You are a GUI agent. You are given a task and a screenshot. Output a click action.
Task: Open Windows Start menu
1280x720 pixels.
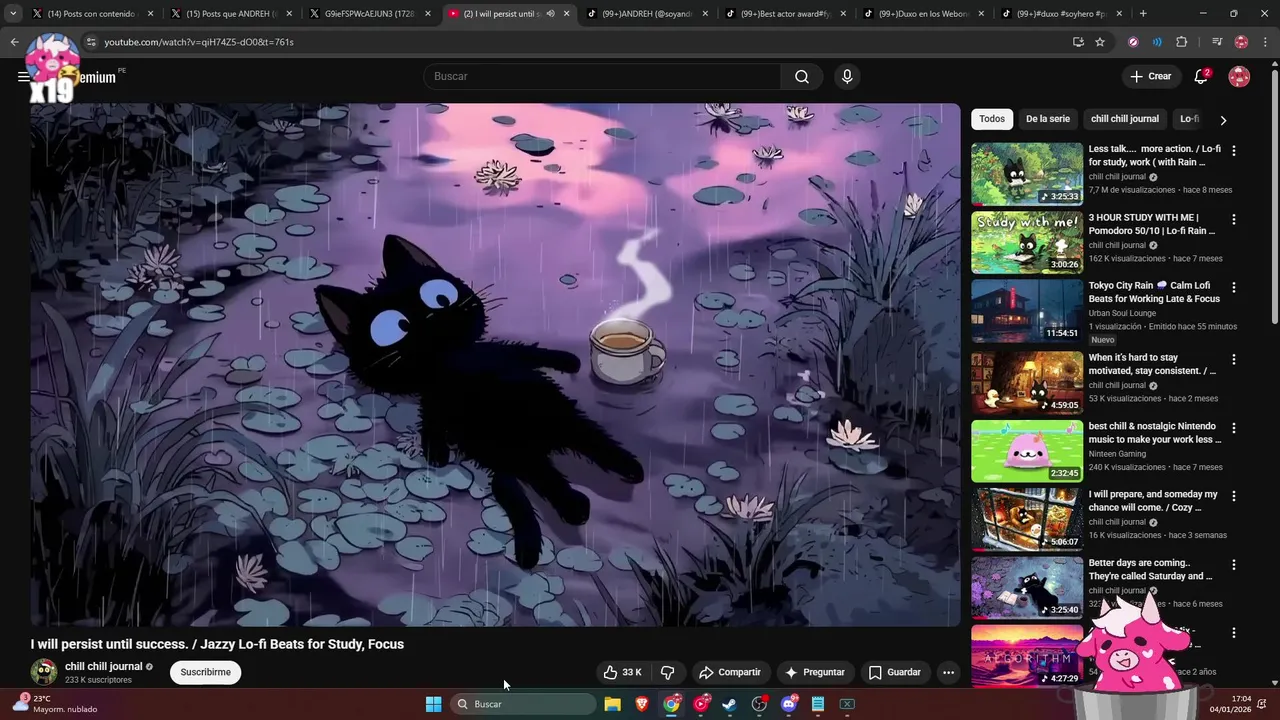(433, 704)
